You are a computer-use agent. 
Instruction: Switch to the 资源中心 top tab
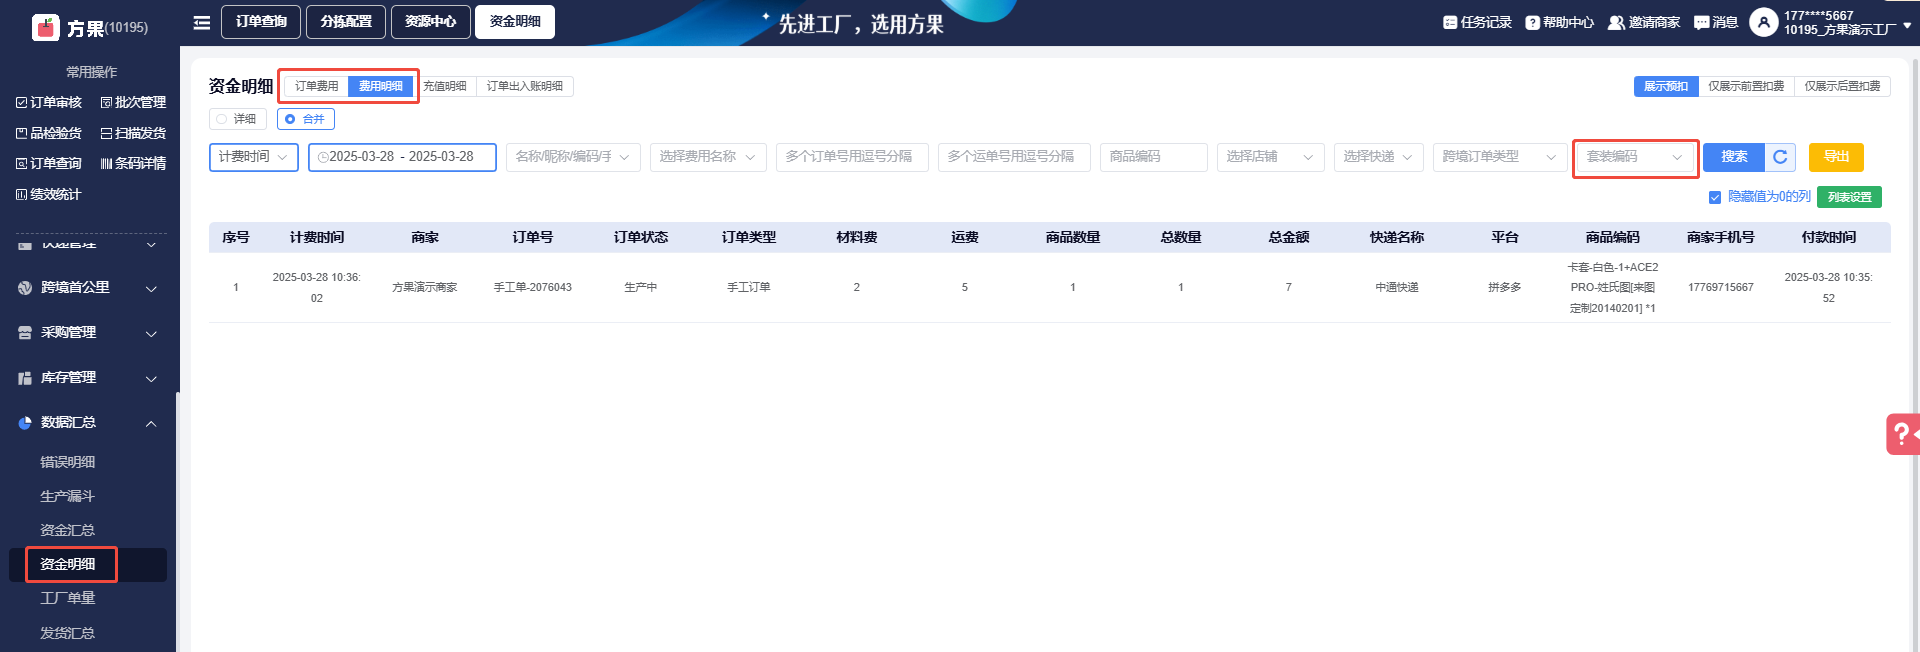(x=431, y=22)
